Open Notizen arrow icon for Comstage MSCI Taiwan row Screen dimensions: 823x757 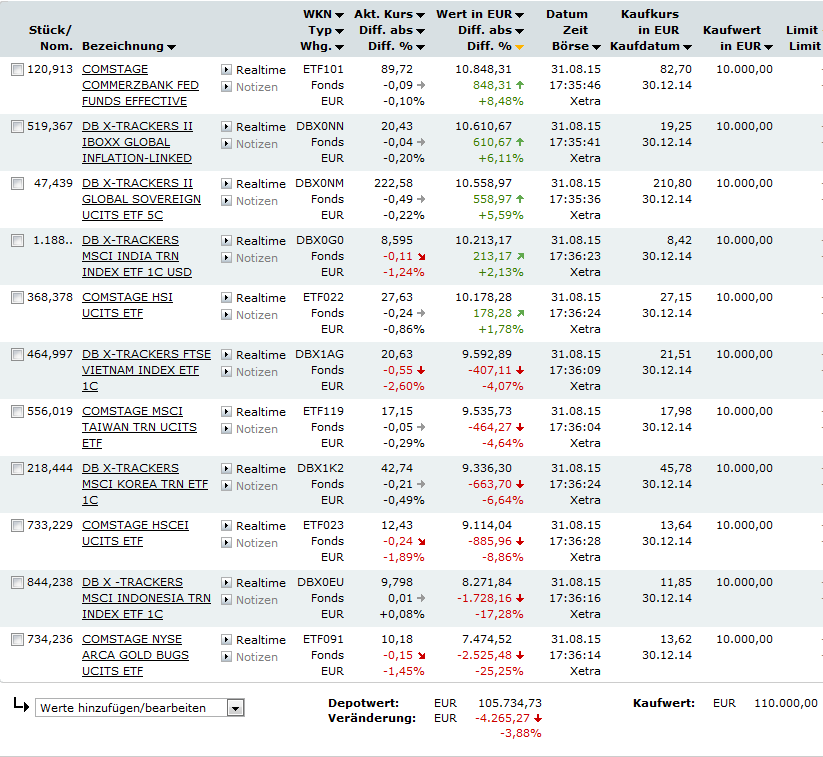(226, 428)
